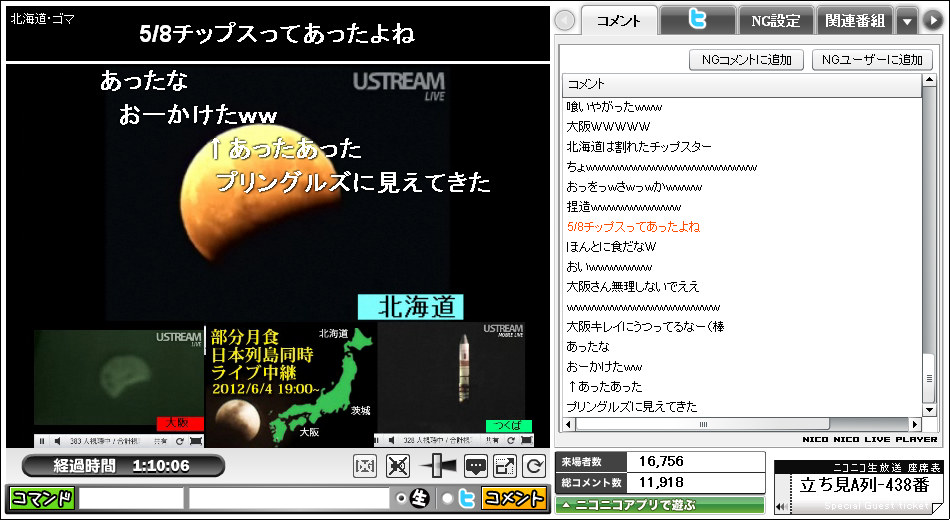Viewport: 950px width, 520px height.
Task: Click the NGユーザーに追加 button
Action: point(872,59)
